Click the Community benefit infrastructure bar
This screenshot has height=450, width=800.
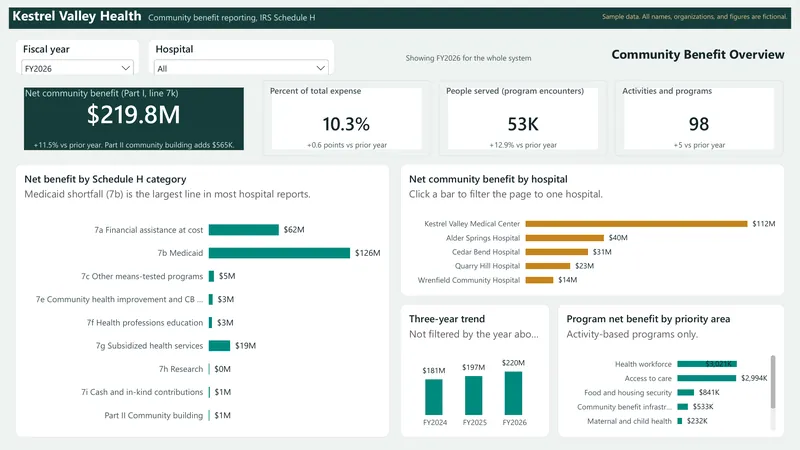point(683,407)
